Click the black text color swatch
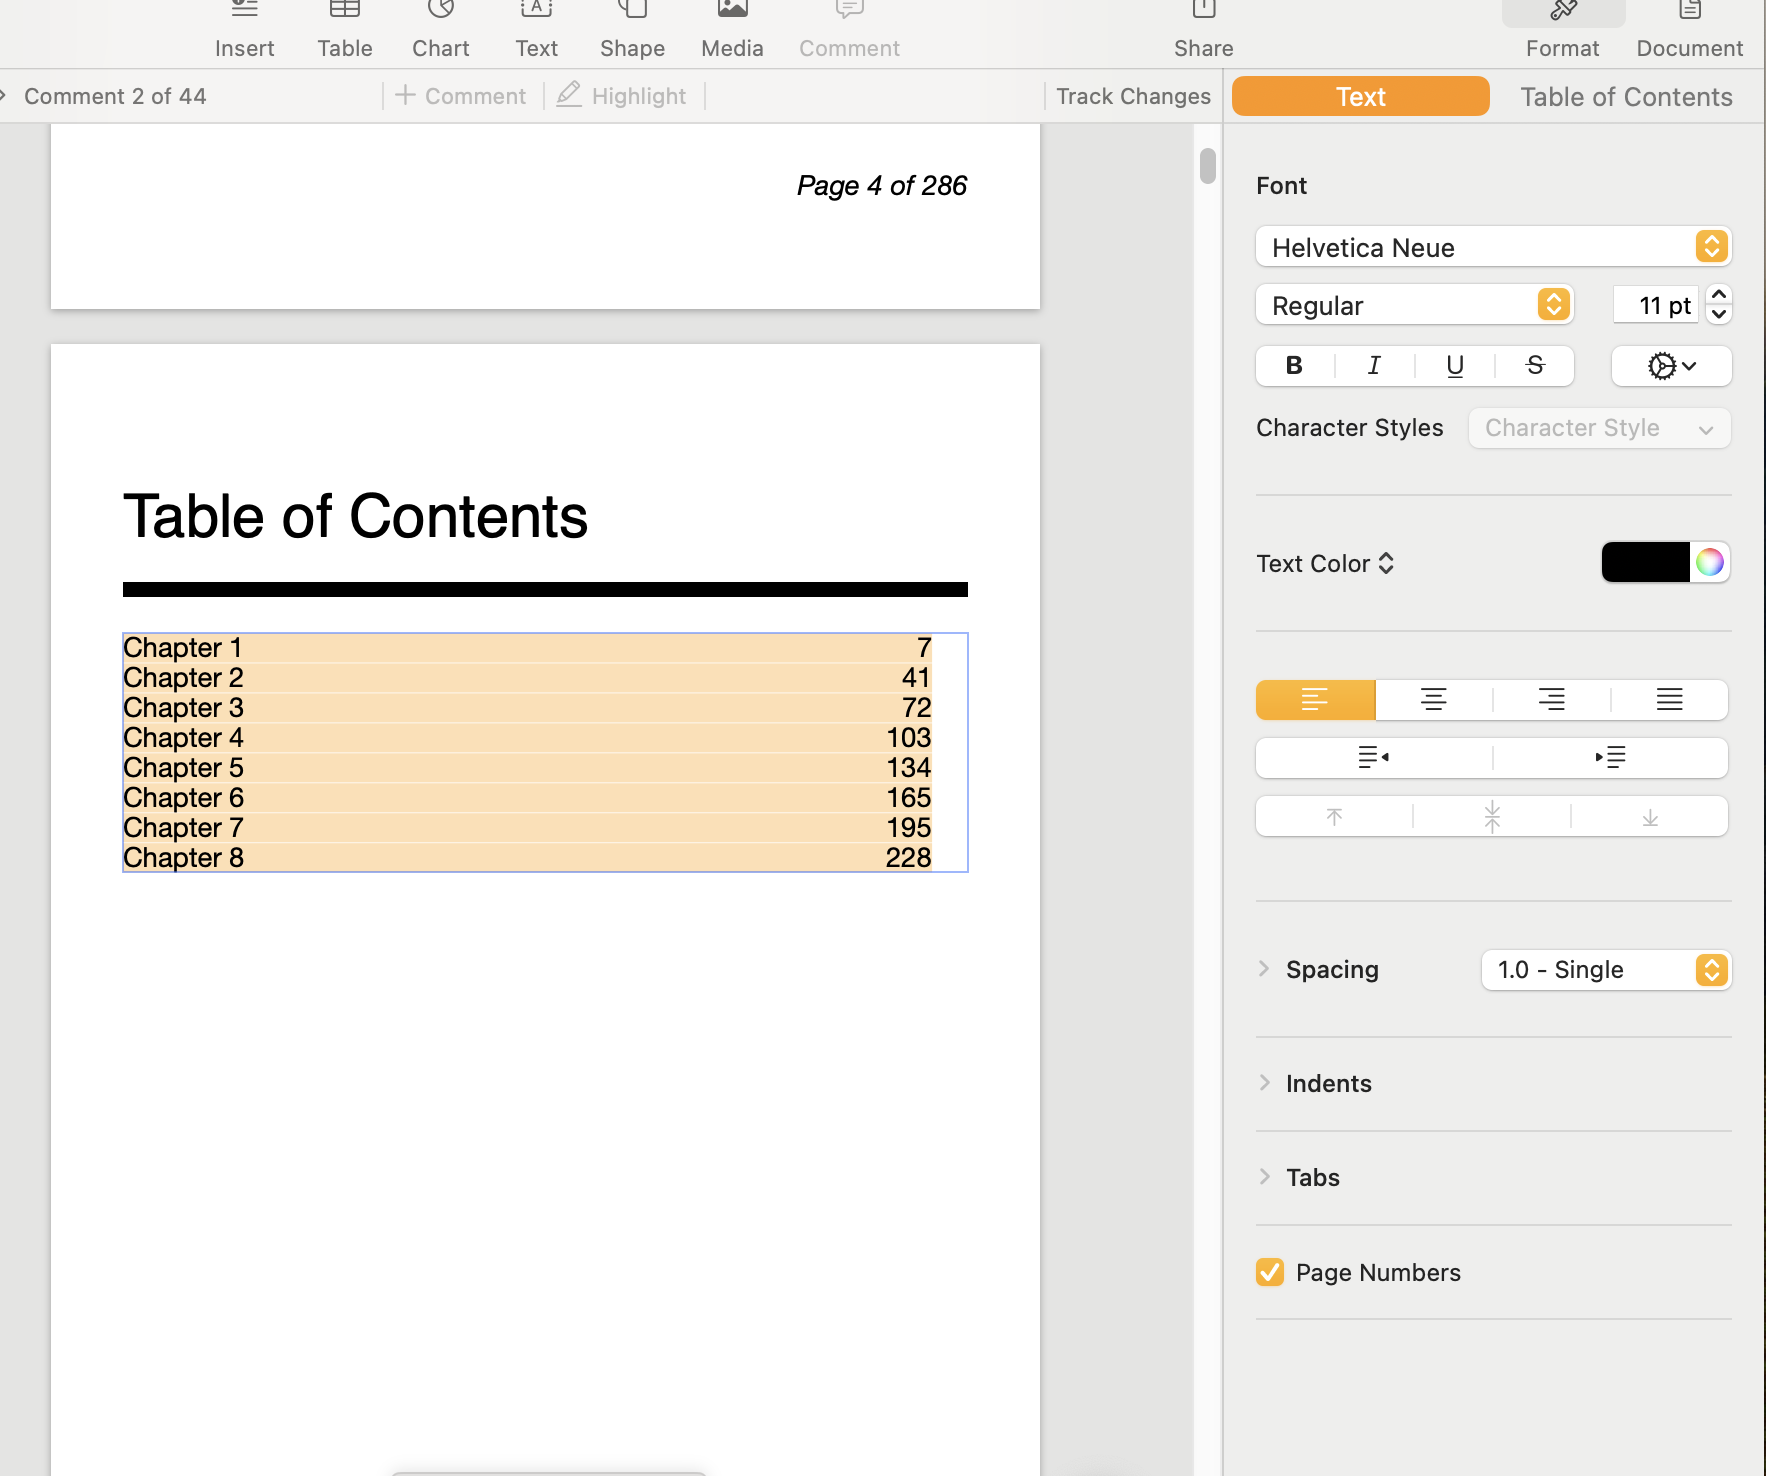 1646,562
